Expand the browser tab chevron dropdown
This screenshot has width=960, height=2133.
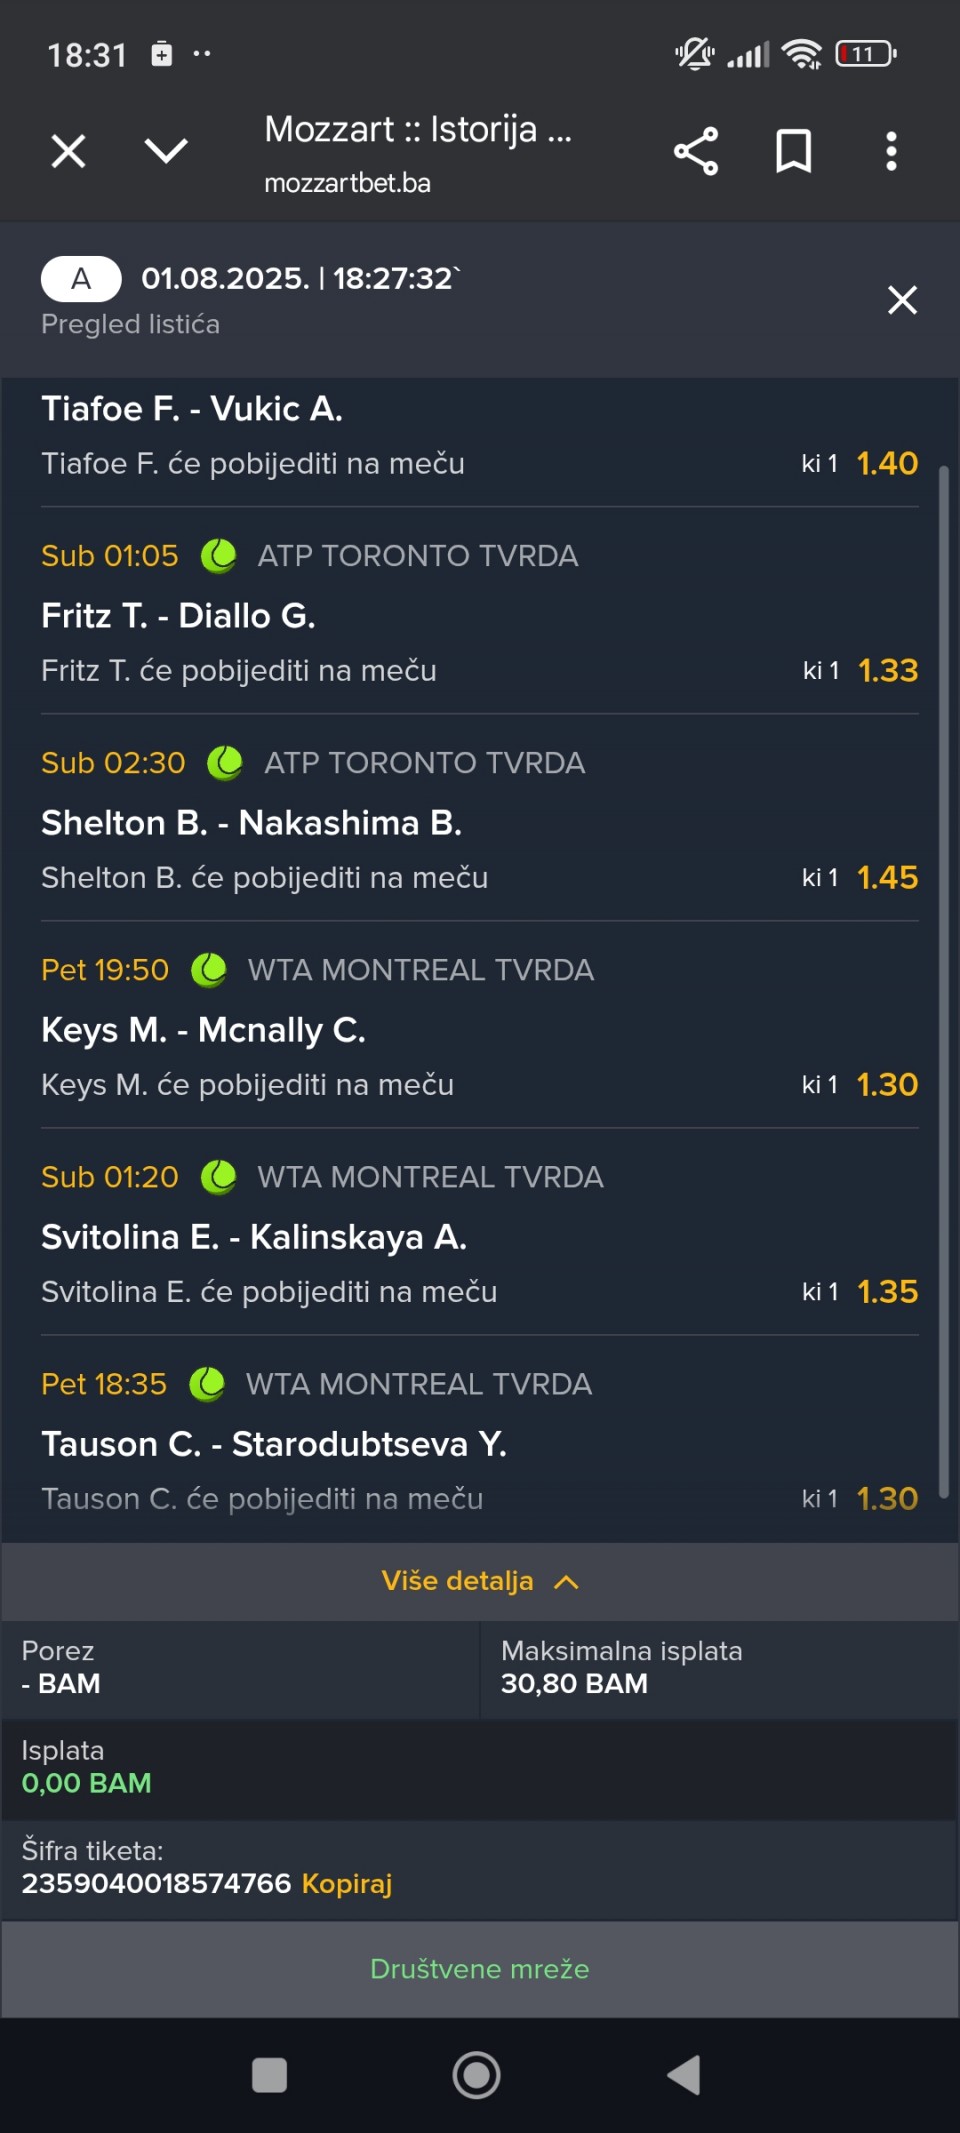click(166, 151)
